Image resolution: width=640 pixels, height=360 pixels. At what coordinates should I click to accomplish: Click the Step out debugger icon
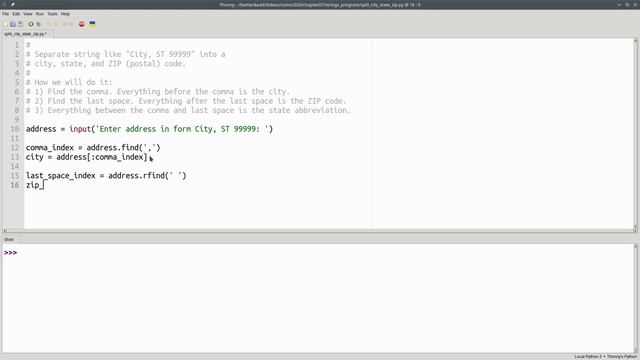(x=64, y=24)
